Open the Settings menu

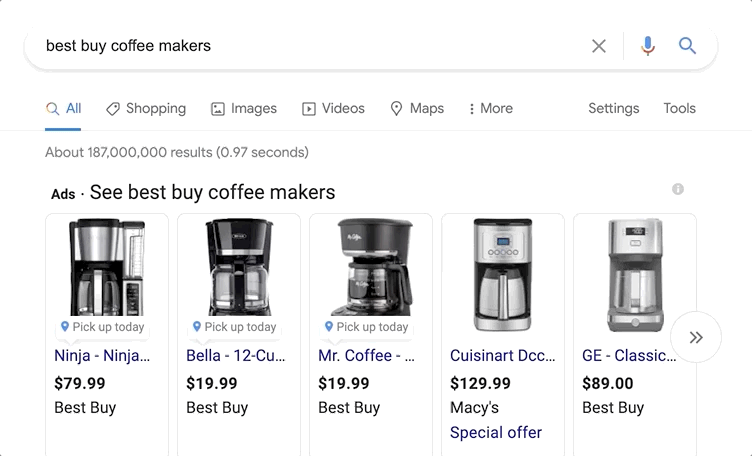613,108
